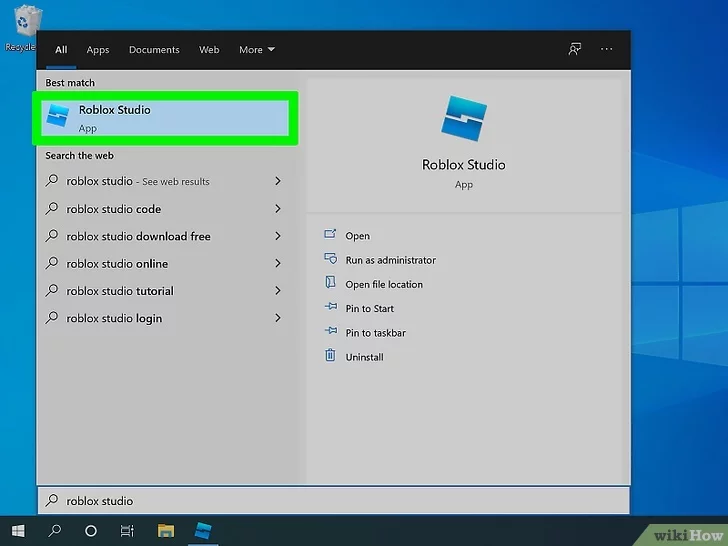This screenshot has height=546, width=728.
Task: Click the Roblox Studio taskbar icon
Action: pyautogui.click(x=203, y=530)
